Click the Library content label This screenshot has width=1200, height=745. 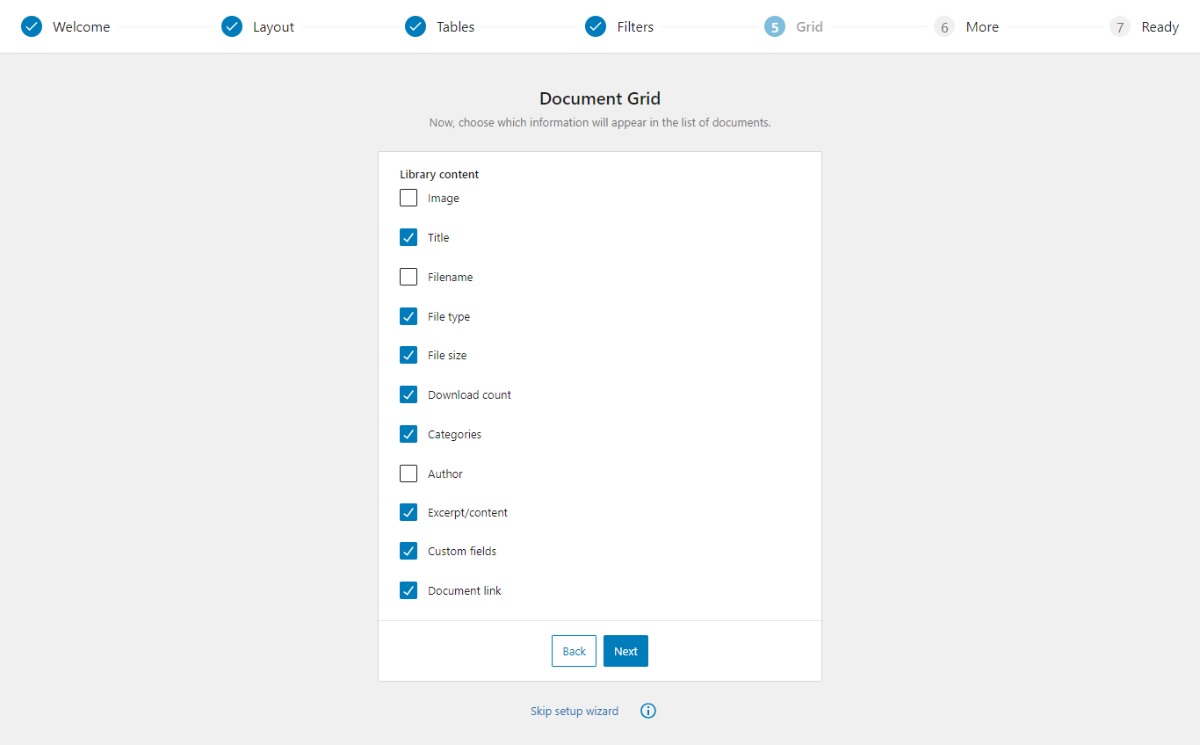coord(439,174)
